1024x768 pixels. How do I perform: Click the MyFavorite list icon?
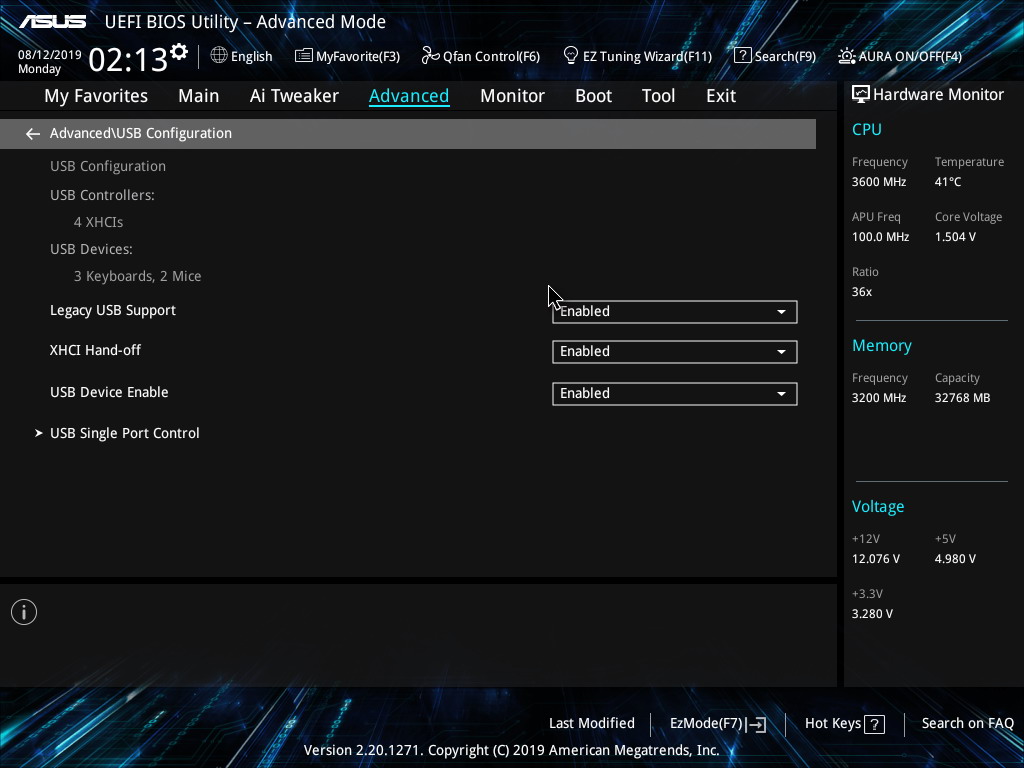coord(304,56)
